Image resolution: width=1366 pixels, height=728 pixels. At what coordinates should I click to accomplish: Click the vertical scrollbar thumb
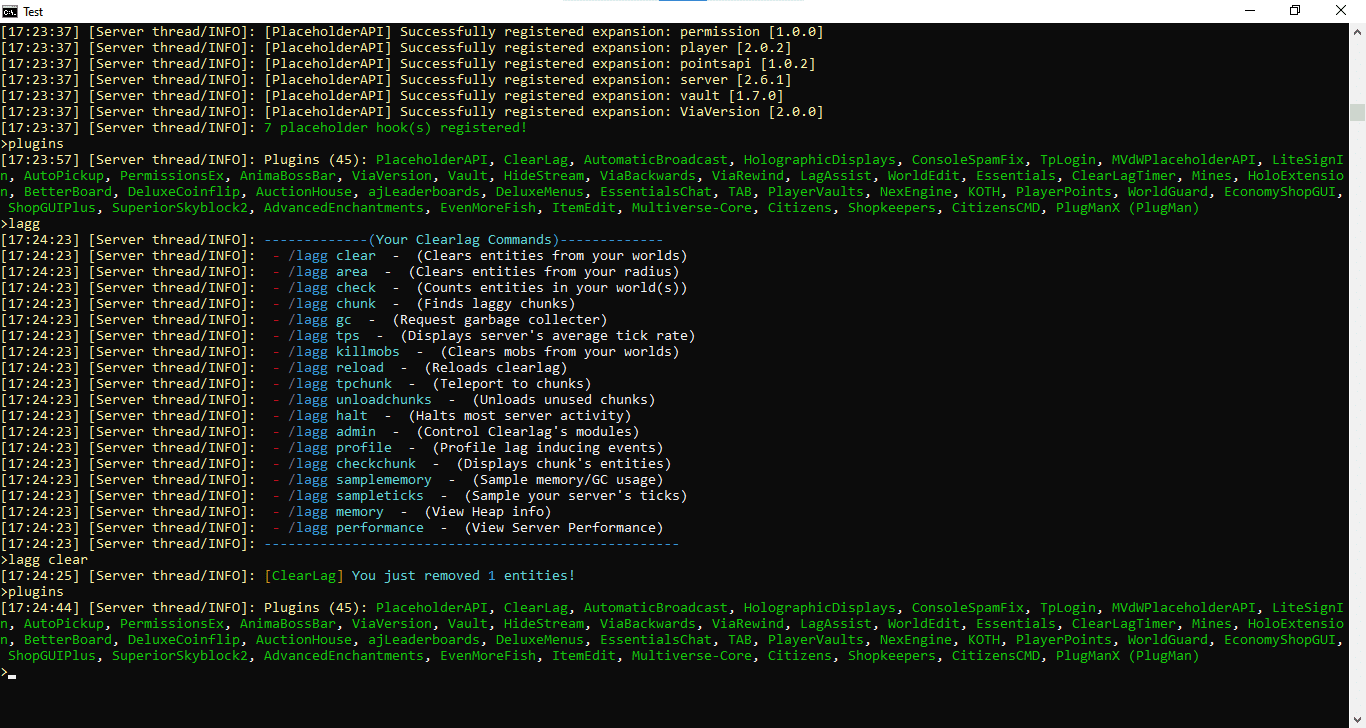pos(1357,111)
